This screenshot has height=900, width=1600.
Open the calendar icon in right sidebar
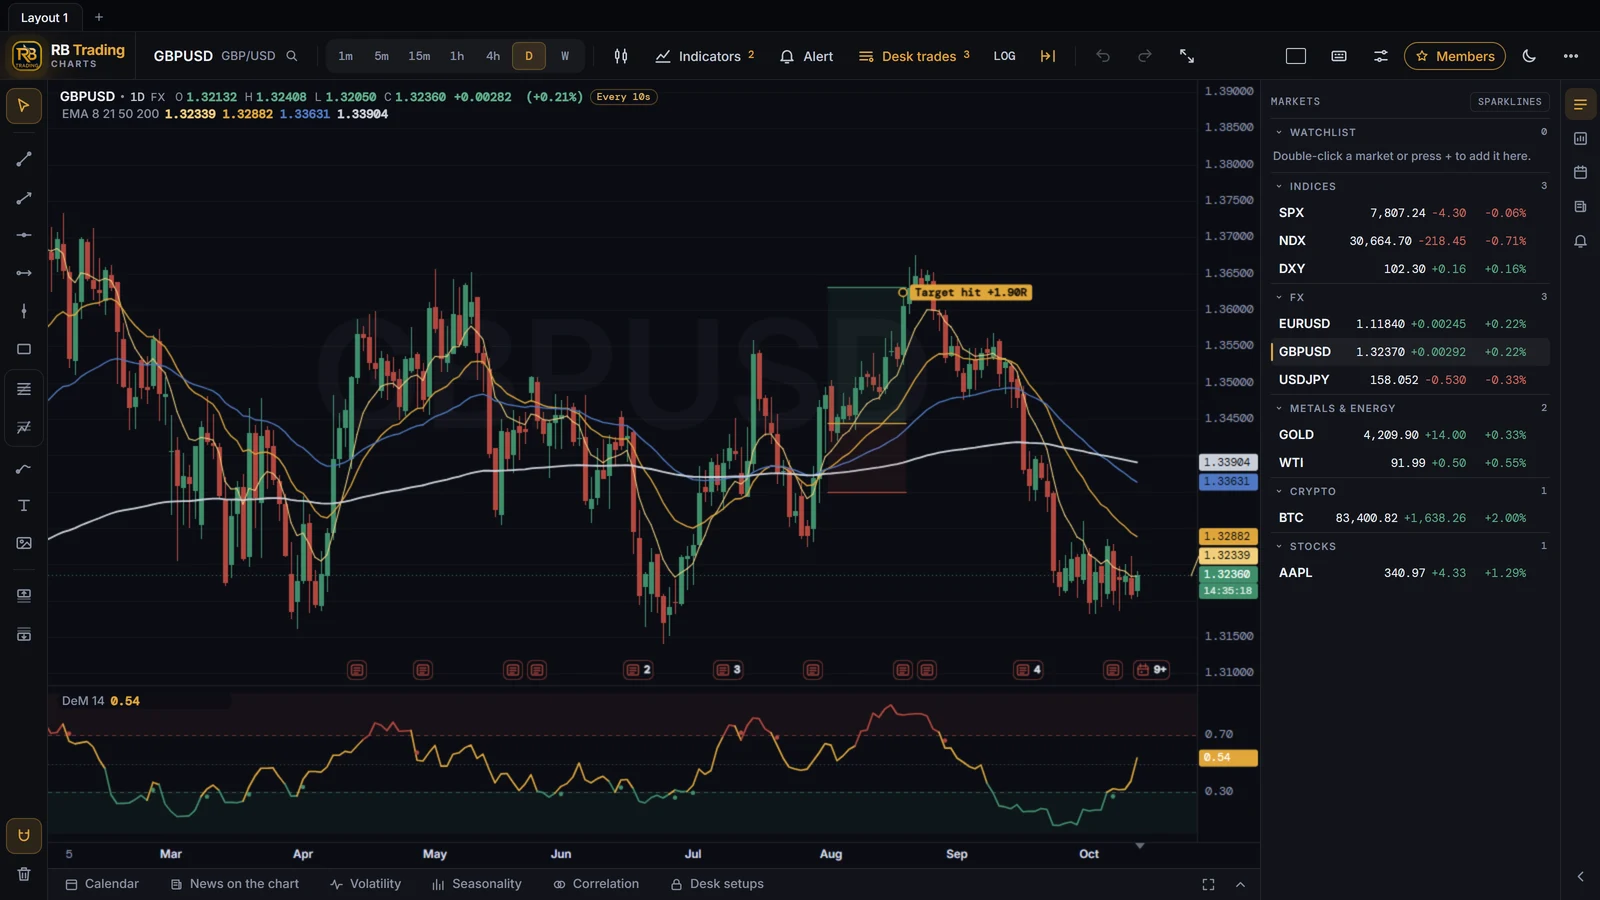click(1580, 172)
